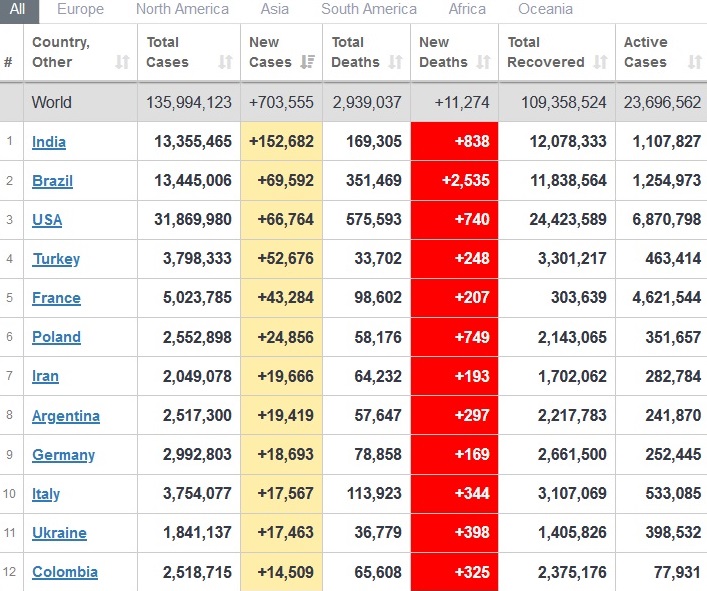Switch to the Europe tab
The width and height of the screenshot is (707, 591).
(80, 9)
